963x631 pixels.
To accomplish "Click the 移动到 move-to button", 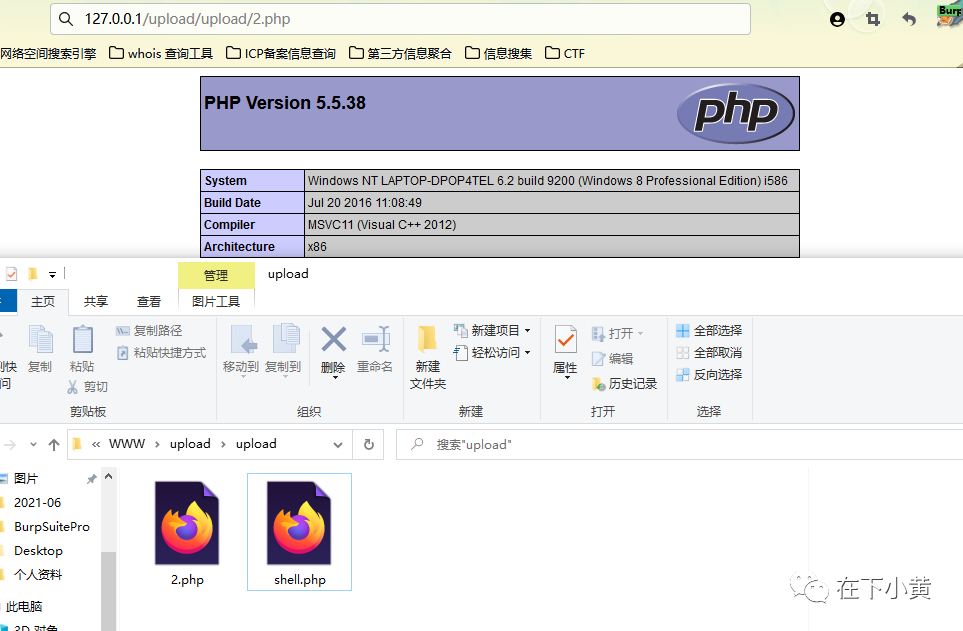I will (x=241, y=349).
